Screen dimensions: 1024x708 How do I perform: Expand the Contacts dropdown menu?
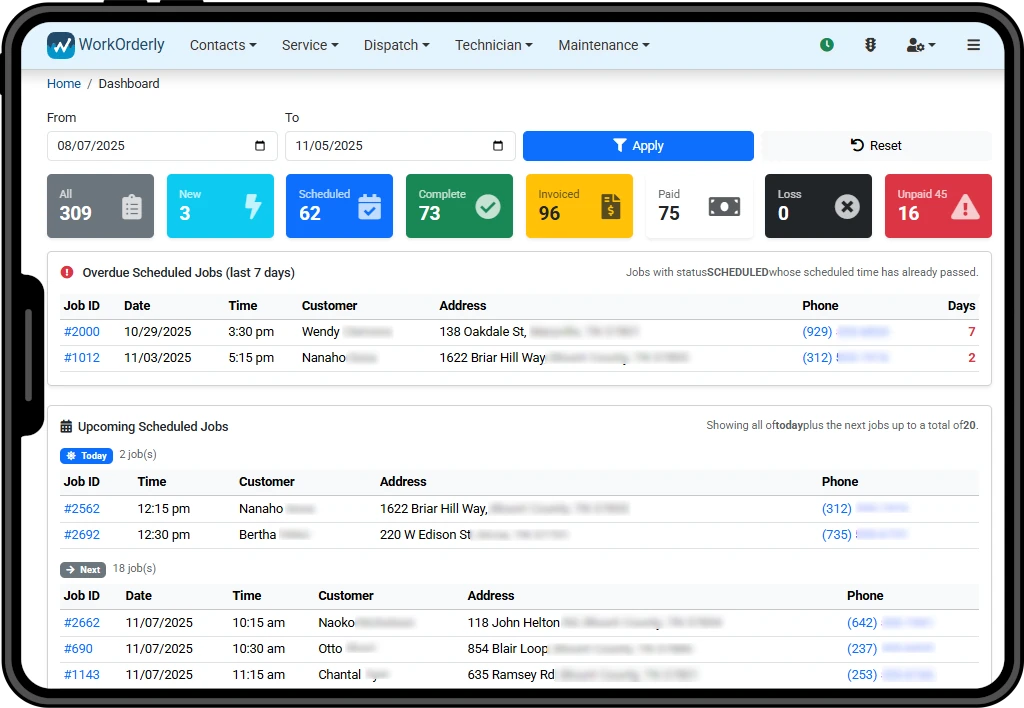(x=223, y=45)
